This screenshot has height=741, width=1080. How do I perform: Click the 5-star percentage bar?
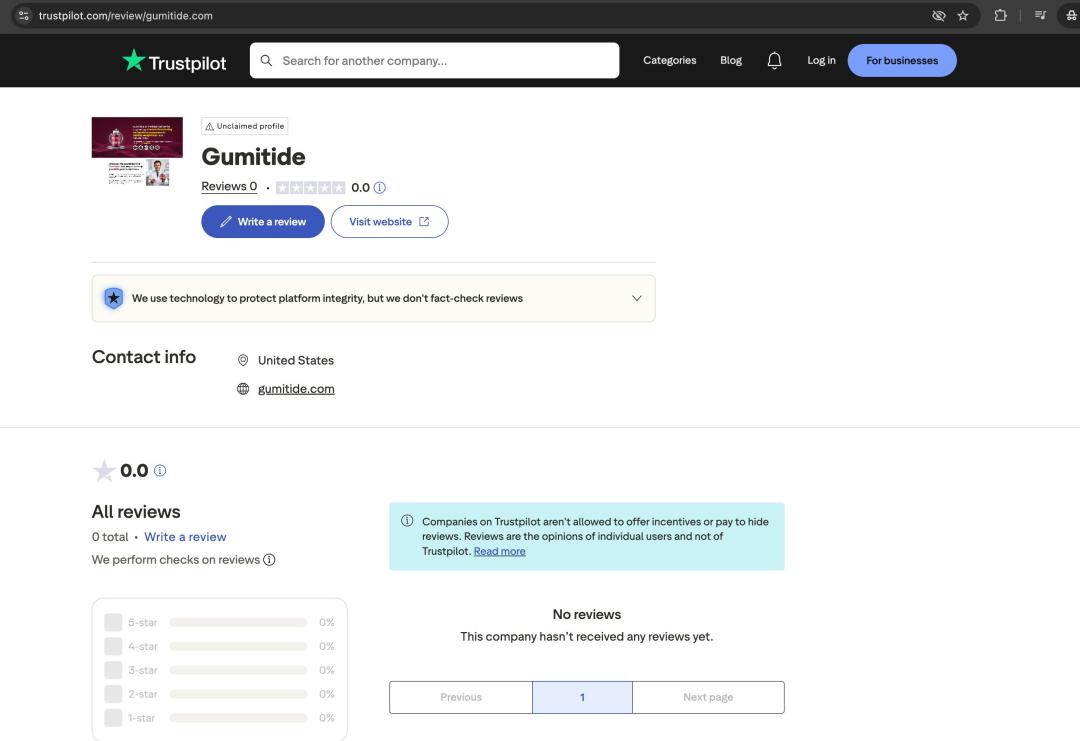coord(238,623)
